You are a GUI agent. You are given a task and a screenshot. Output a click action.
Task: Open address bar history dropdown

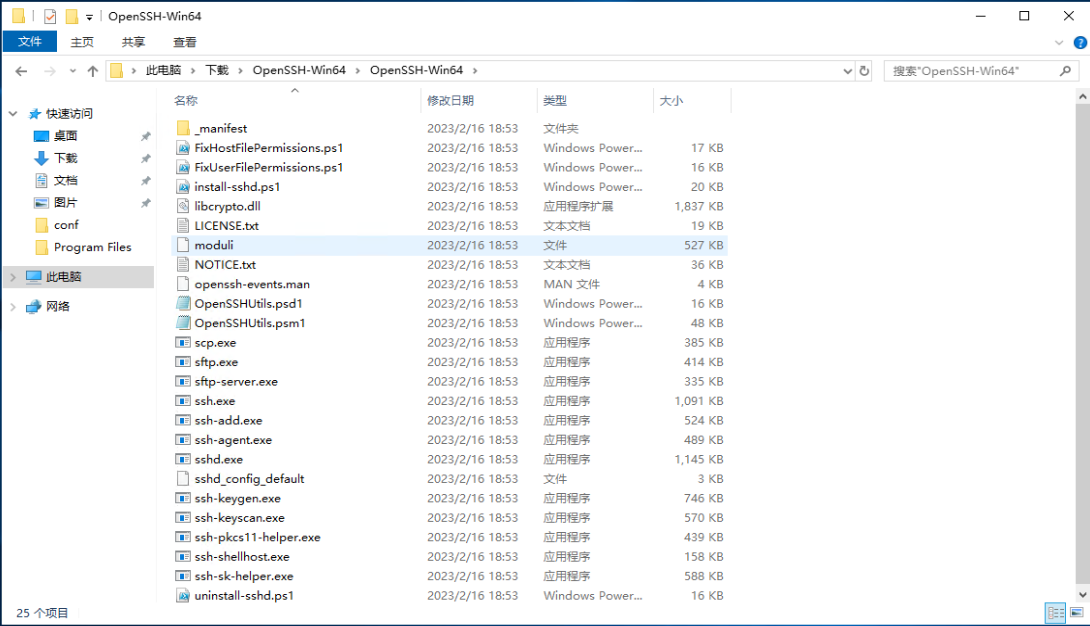coord(847,71)
